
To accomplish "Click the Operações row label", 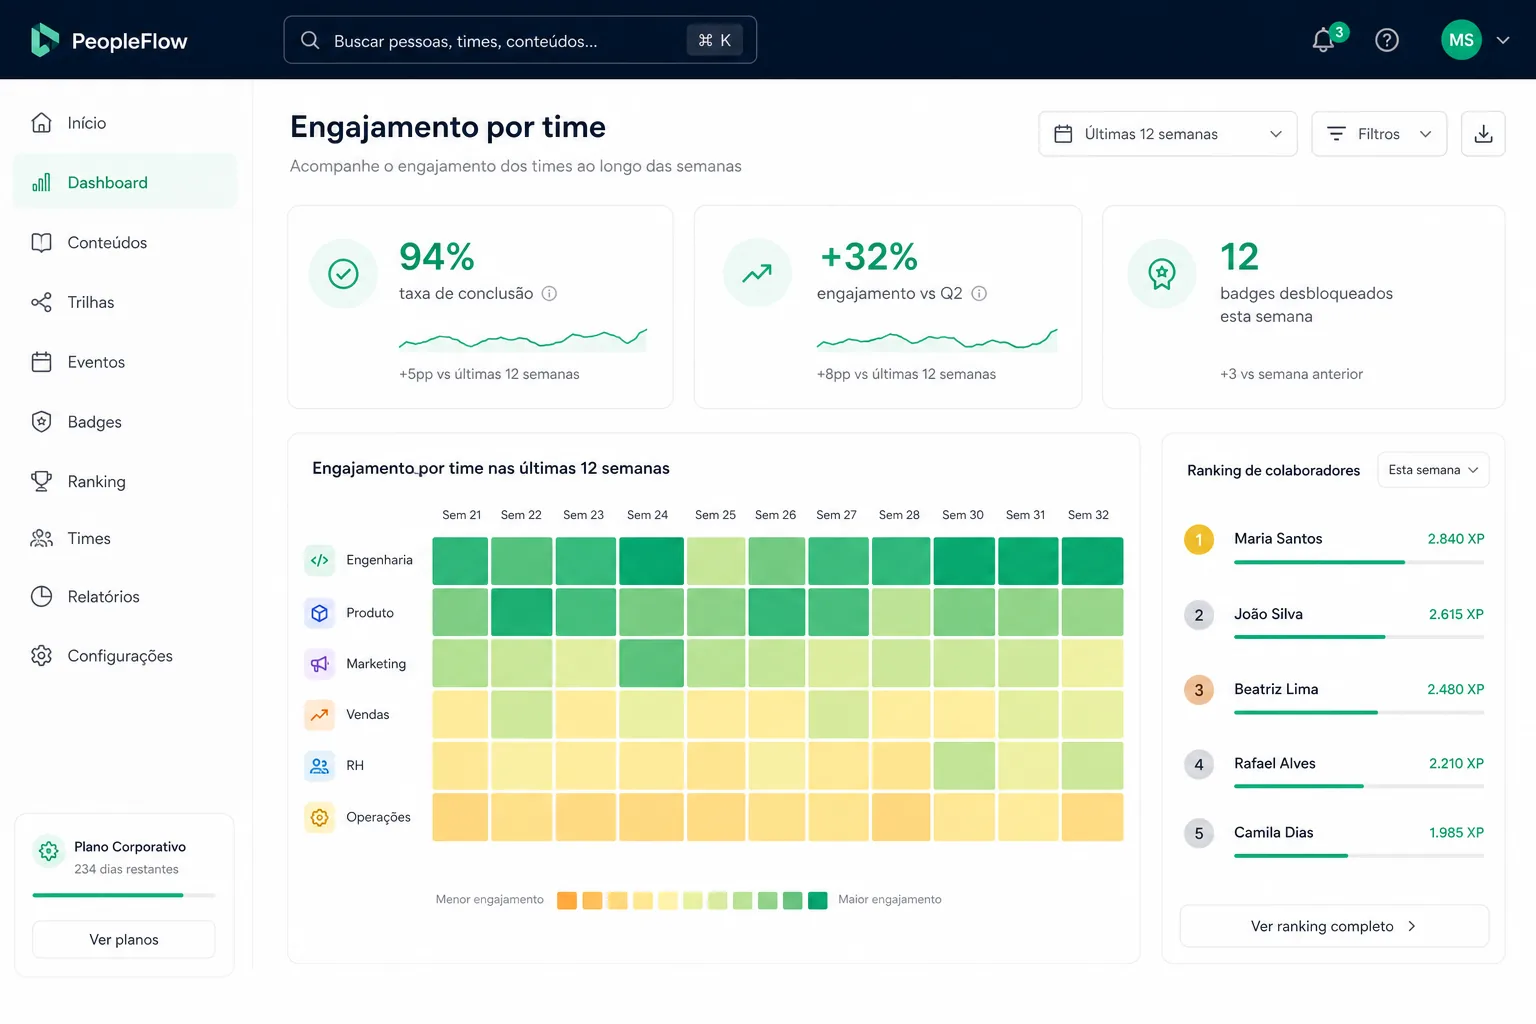I will coord(378,817).
